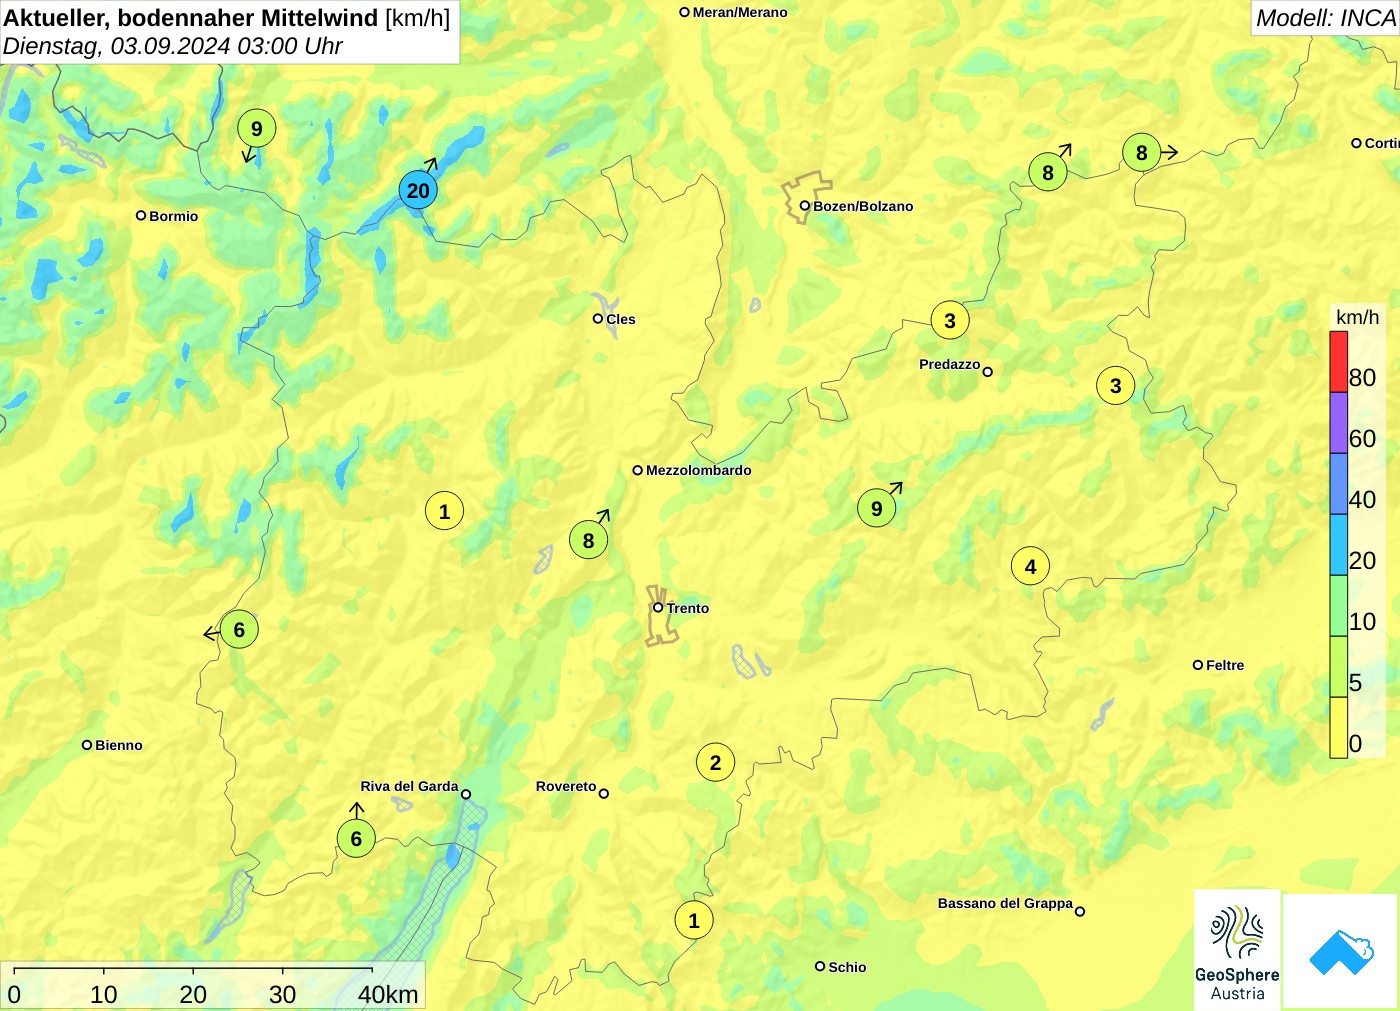
Task: Click the Predazzo town label
Action: (x=949, y=364)
